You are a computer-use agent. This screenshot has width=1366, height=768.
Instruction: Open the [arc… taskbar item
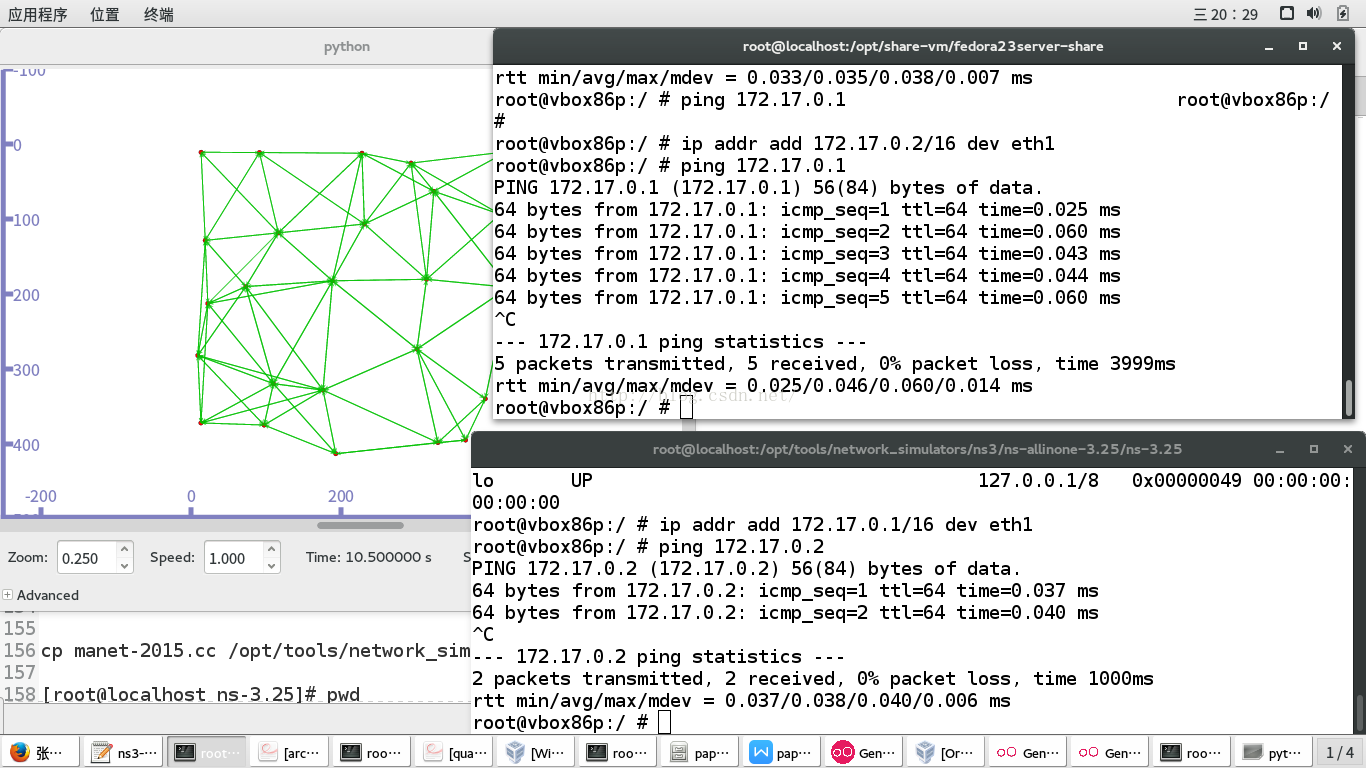(288, 753)
